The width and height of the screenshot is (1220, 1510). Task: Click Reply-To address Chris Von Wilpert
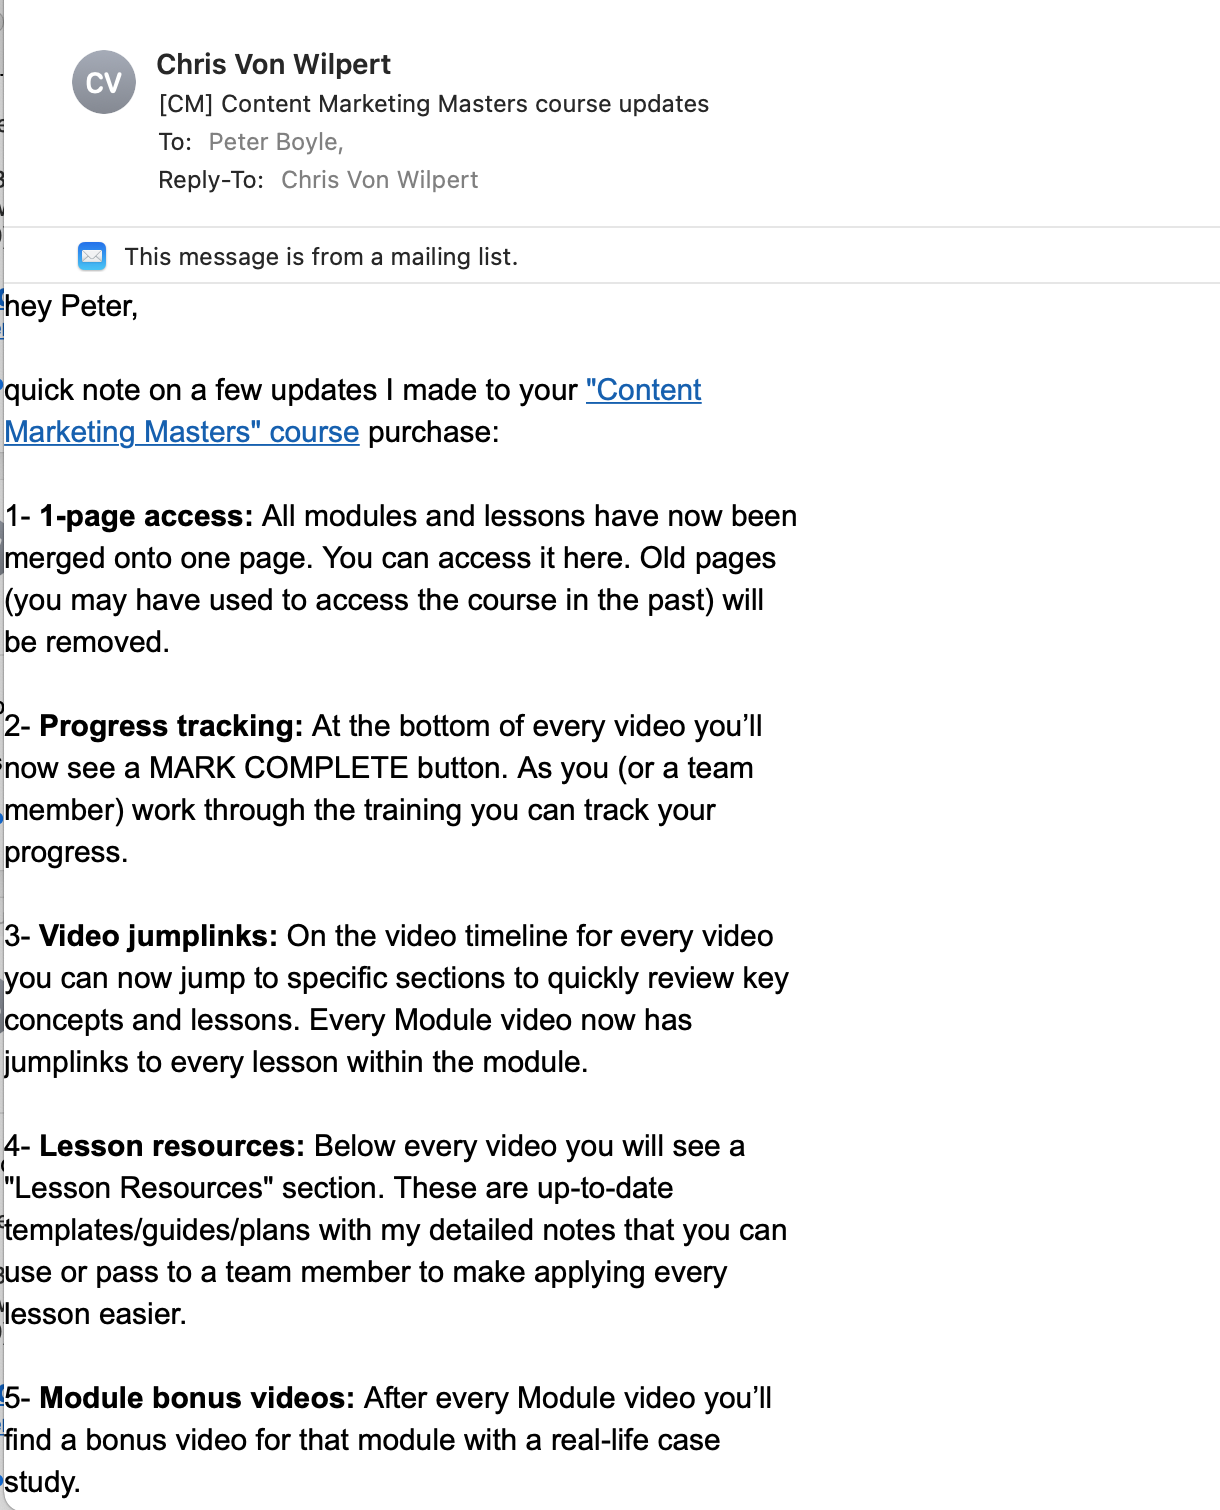point(380,180)
